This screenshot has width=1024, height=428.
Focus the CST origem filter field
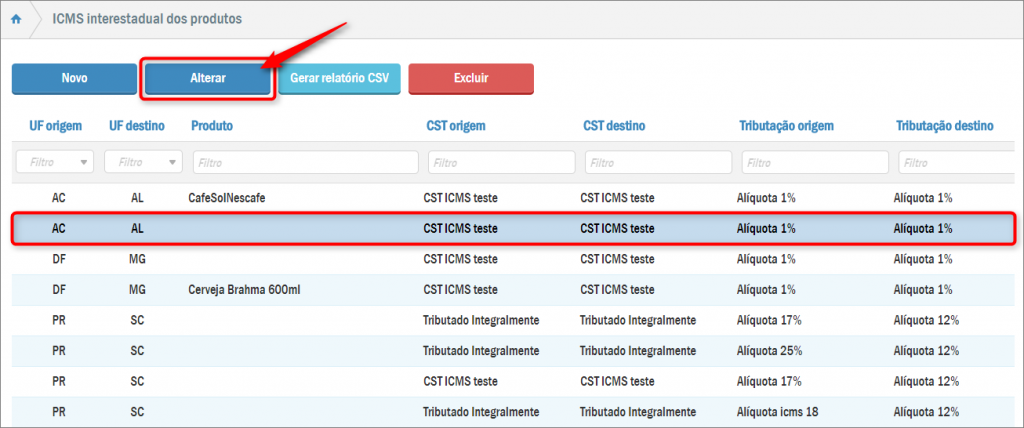pyautogui.click(x=501, y=161)
